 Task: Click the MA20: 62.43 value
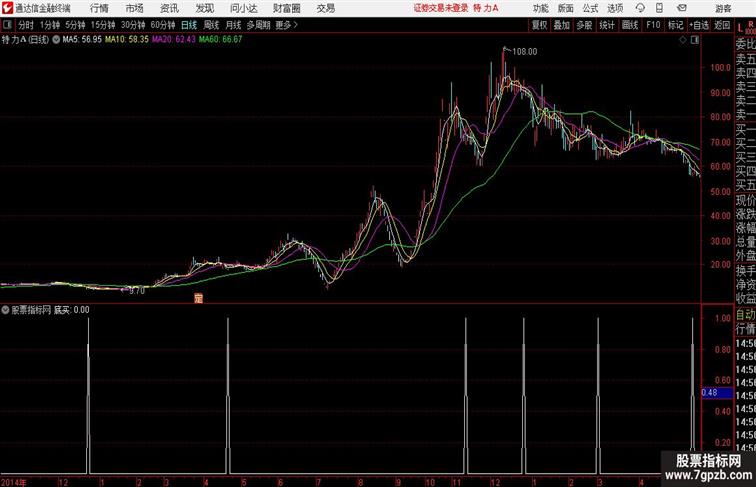[174, 40]
